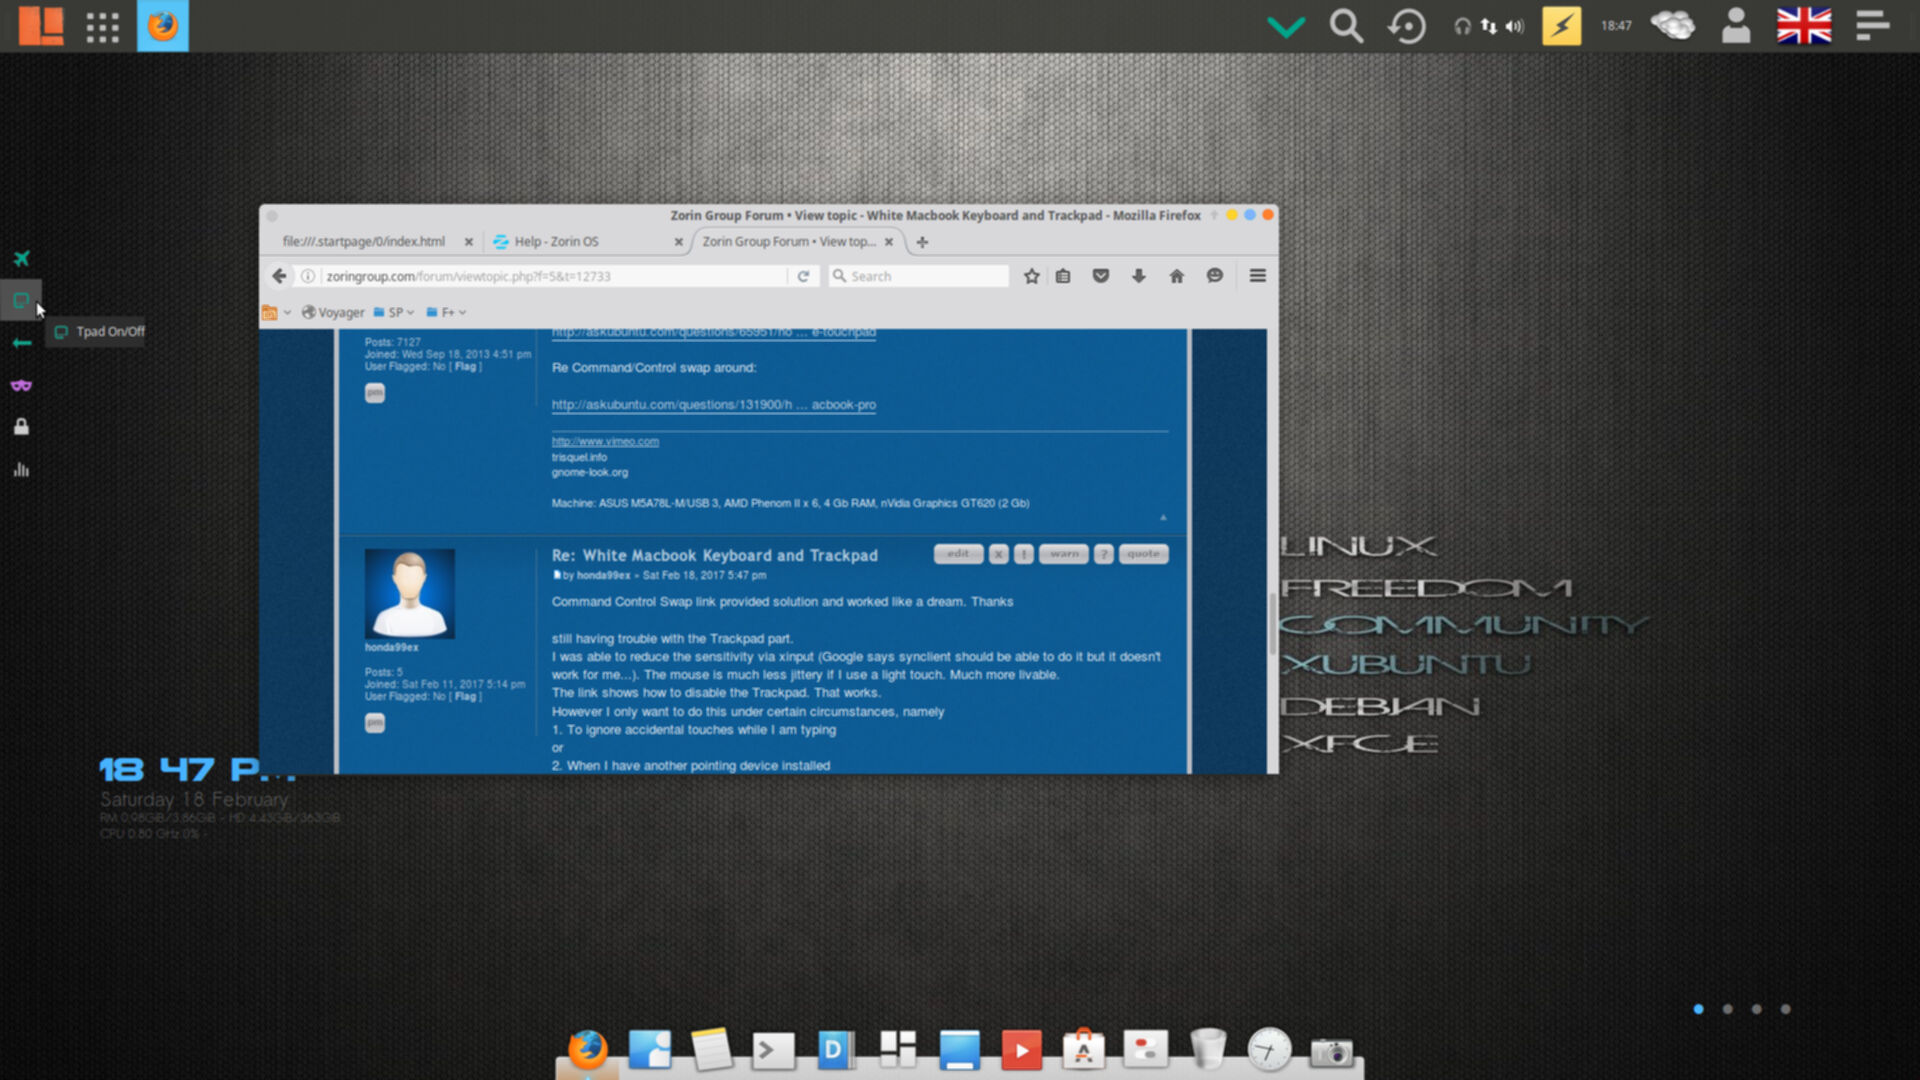Click browser back arrow button
This screenshot has width=1920, height=1080.
pos(279,276)
